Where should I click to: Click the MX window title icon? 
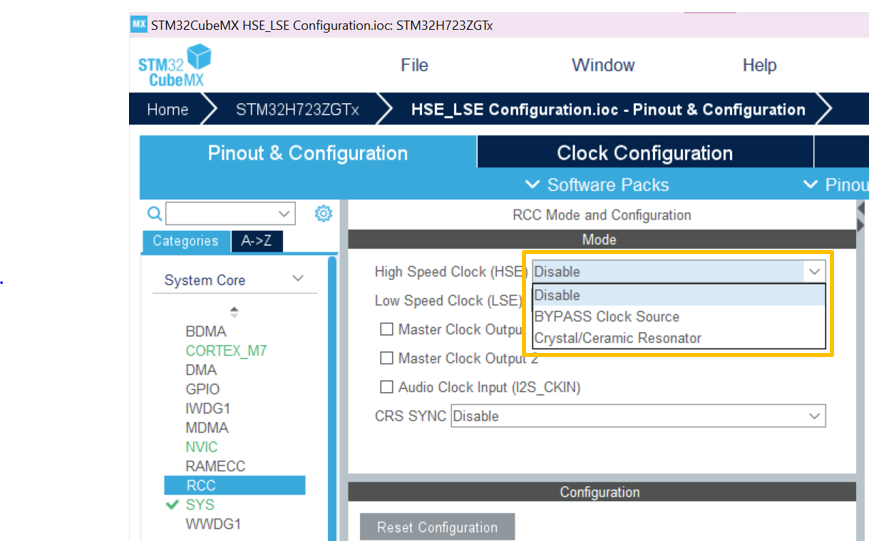coord(139,25)
